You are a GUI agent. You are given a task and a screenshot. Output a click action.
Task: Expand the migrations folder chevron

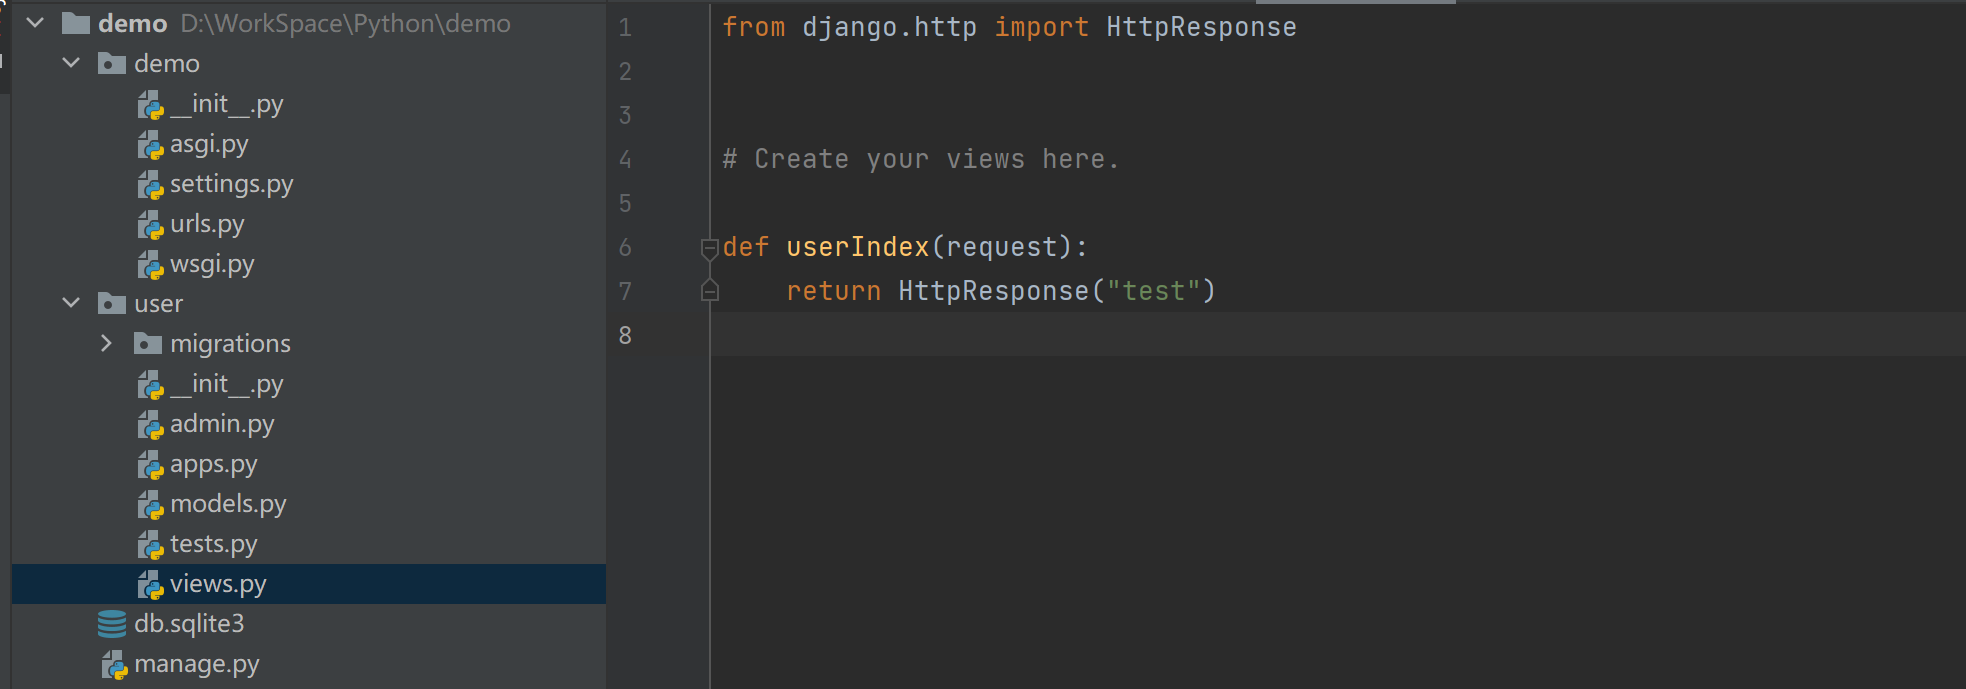(x=107, y=343)
